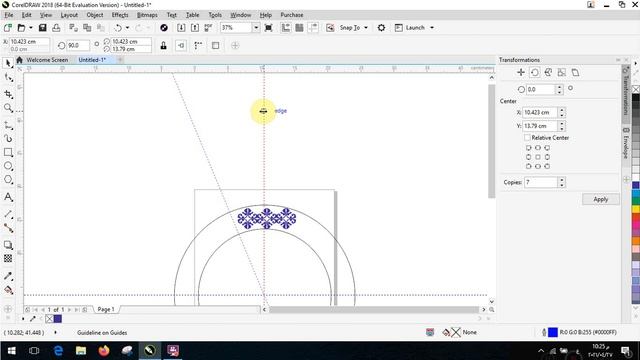Click the Save icon in toolbar
The image size is (640, 360).
point(42,28)
